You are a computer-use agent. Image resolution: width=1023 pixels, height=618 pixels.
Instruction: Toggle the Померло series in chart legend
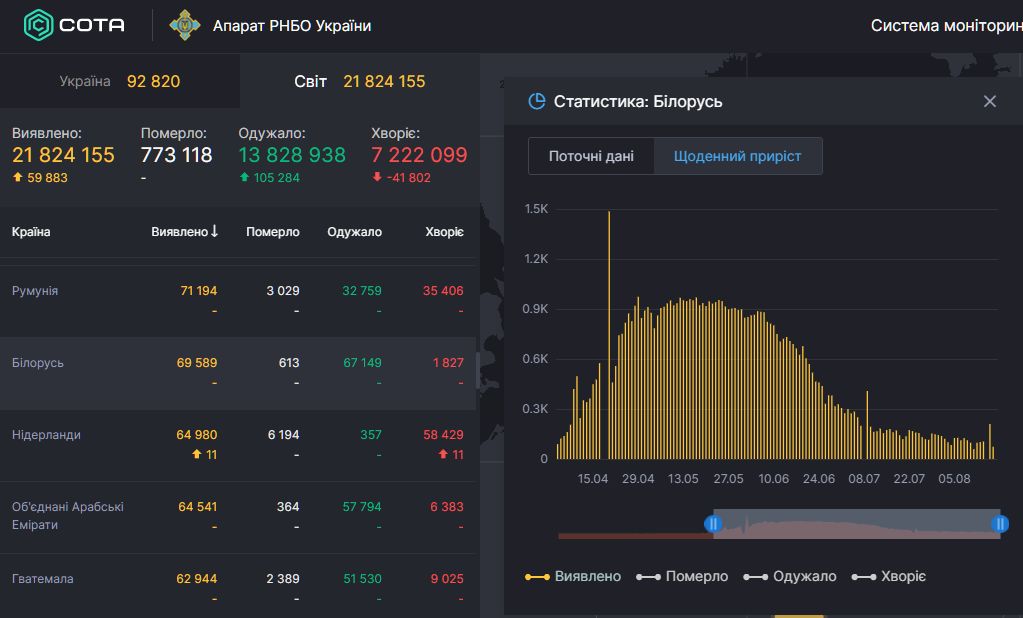point(683,576)
